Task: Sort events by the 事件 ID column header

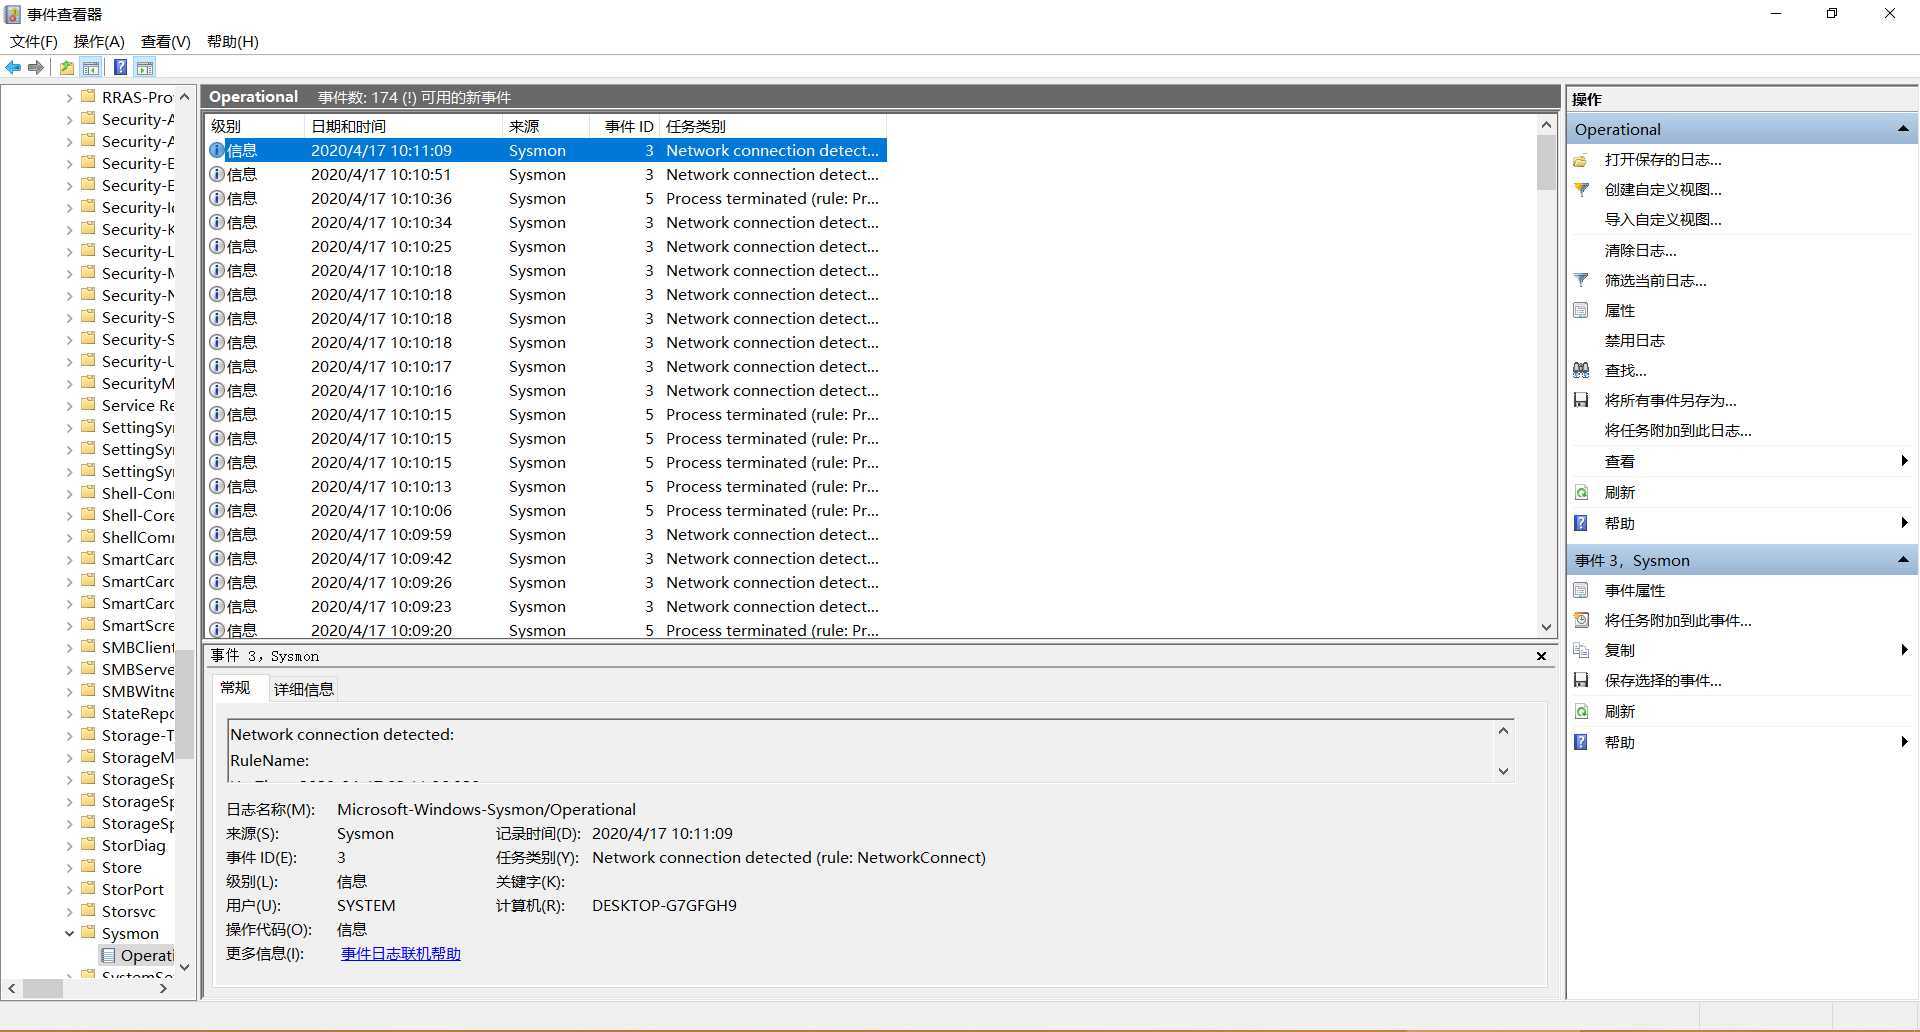Action: 624,126
